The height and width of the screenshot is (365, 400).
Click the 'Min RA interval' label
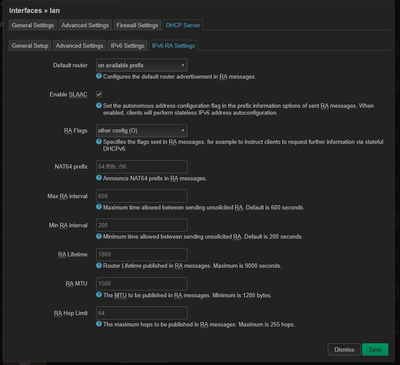click(68, 225)
